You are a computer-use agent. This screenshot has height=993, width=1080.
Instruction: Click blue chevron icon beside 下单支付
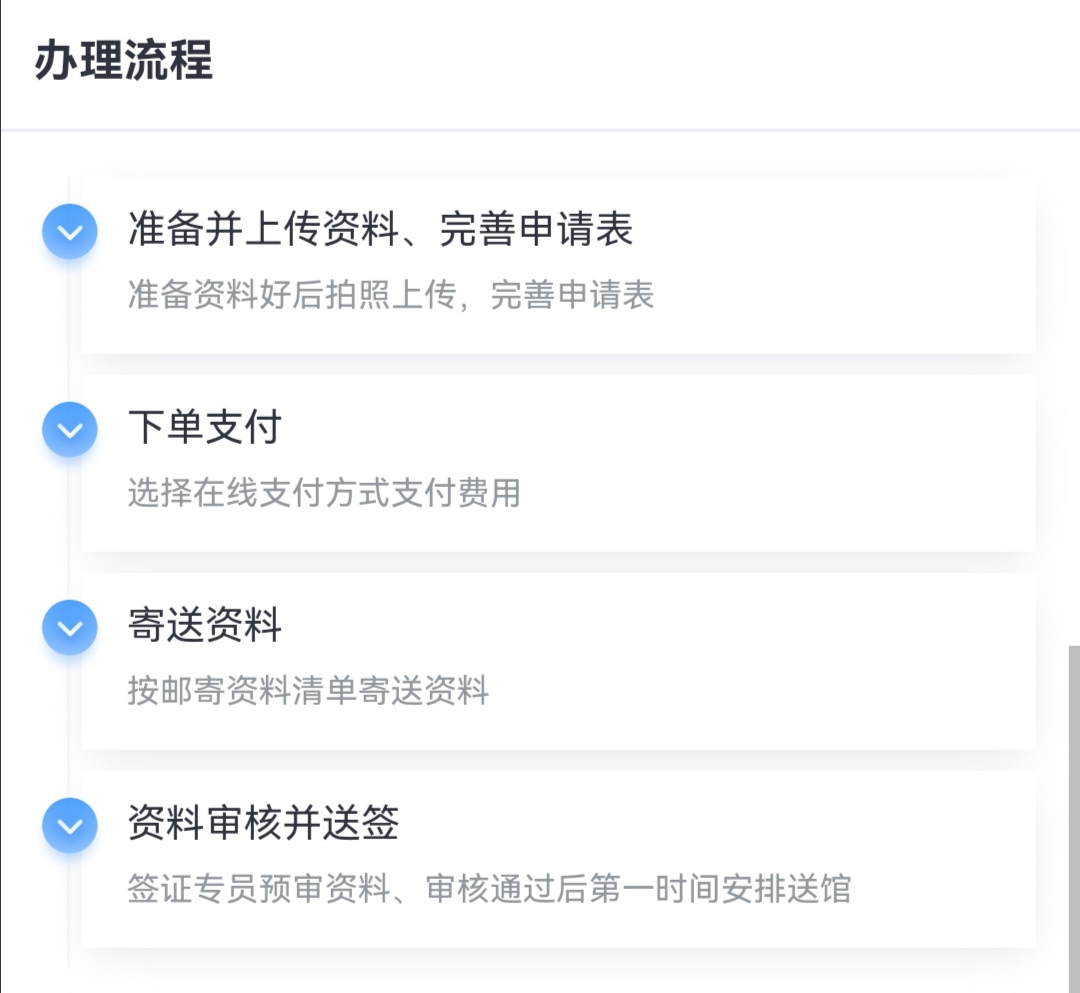70,430
